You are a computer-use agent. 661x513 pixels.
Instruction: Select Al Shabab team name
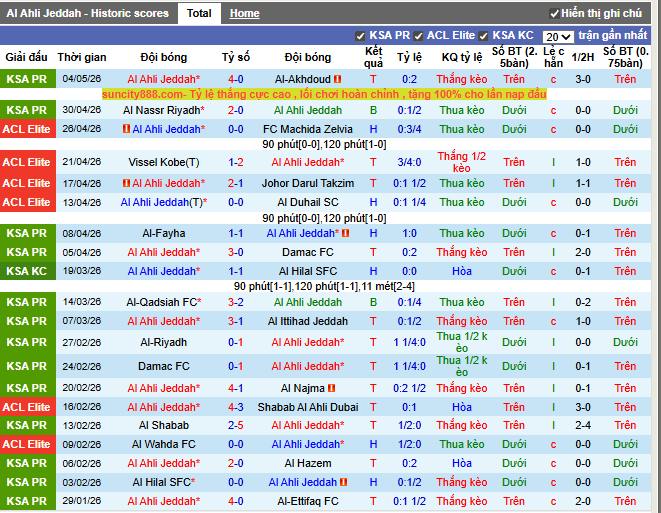tap(164, 425)
